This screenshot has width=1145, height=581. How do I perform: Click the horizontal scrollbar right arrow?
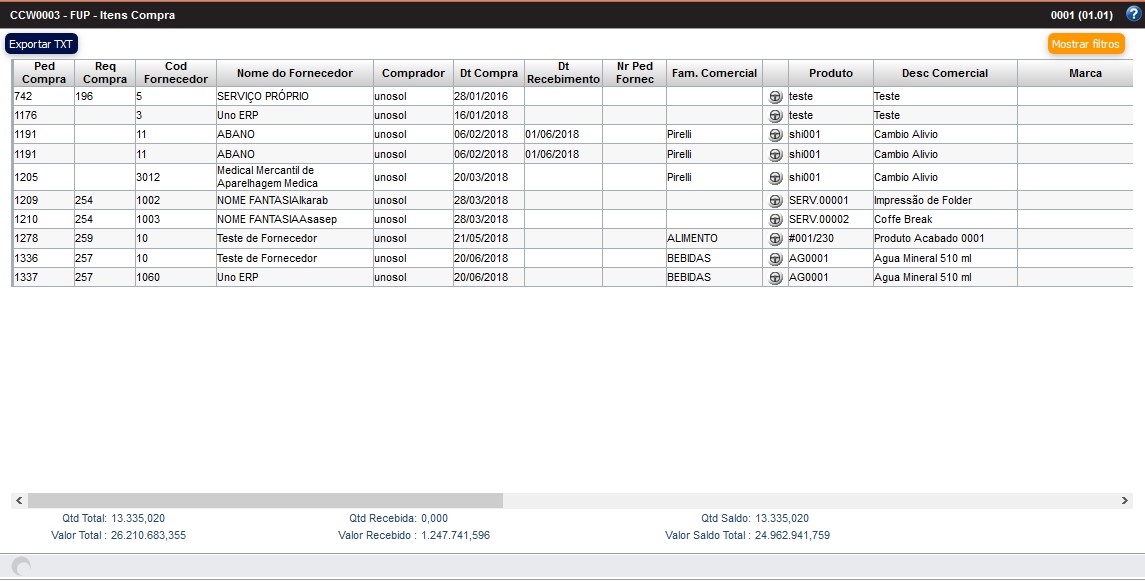pyautogui.click(x=1126, y=500)
